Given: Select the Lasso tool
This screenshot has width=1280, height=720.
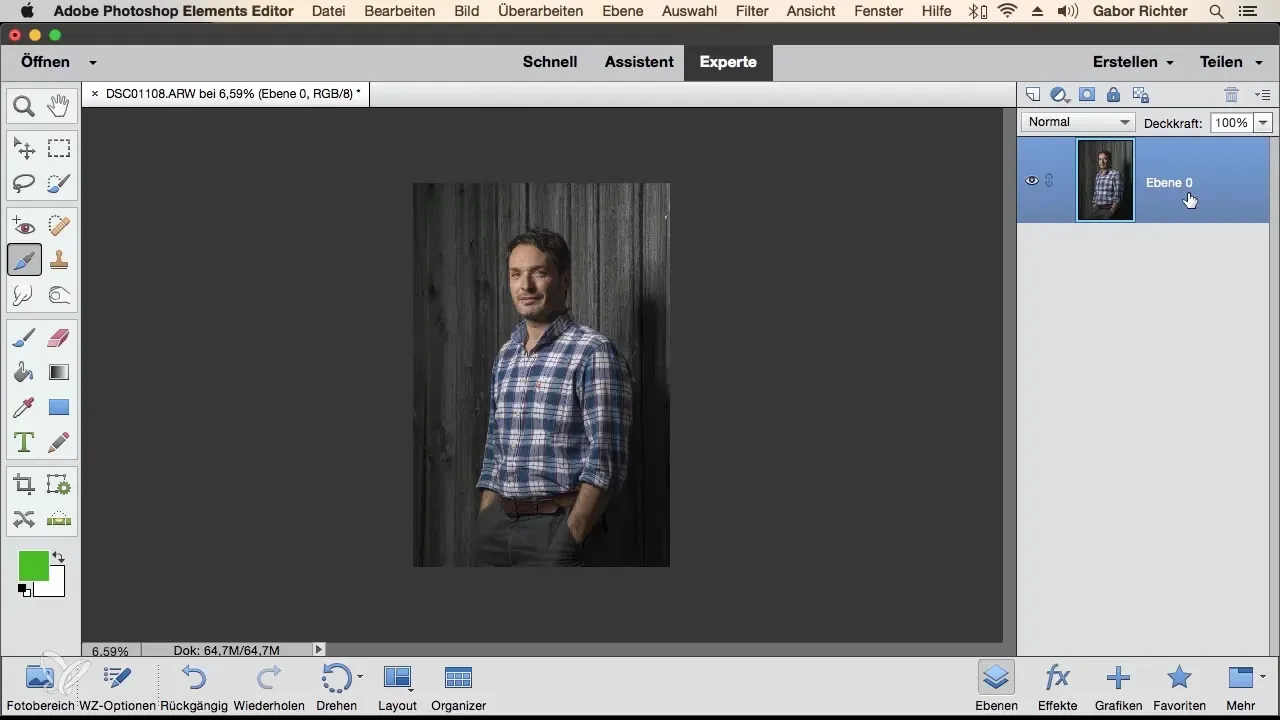Looking at the screenshot, I should click(24, 183).
